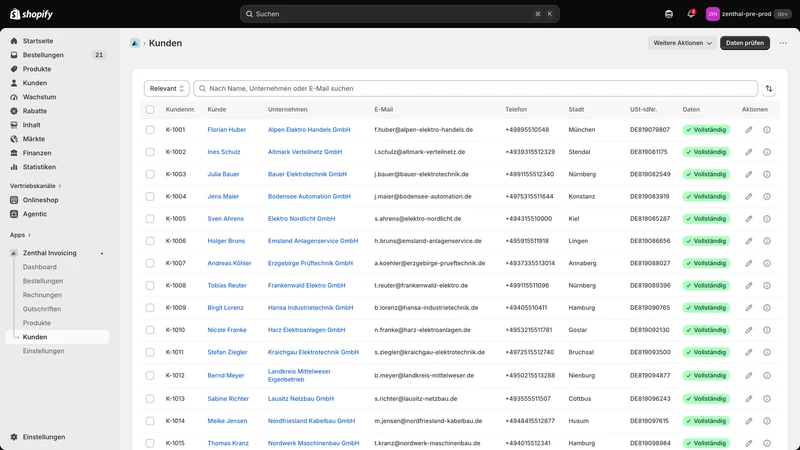The height and width of the screenshot is (450, 800).
Task: Click the Einstellungen gear at sidebar bottom
Action: (x=14, y=437)
